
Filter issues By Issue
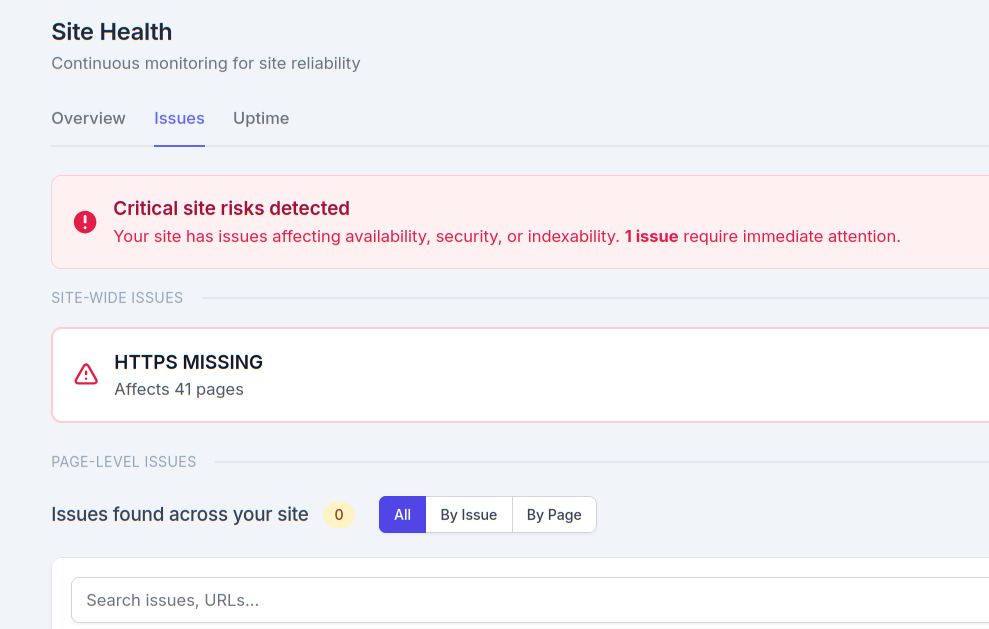click(468, 514)
